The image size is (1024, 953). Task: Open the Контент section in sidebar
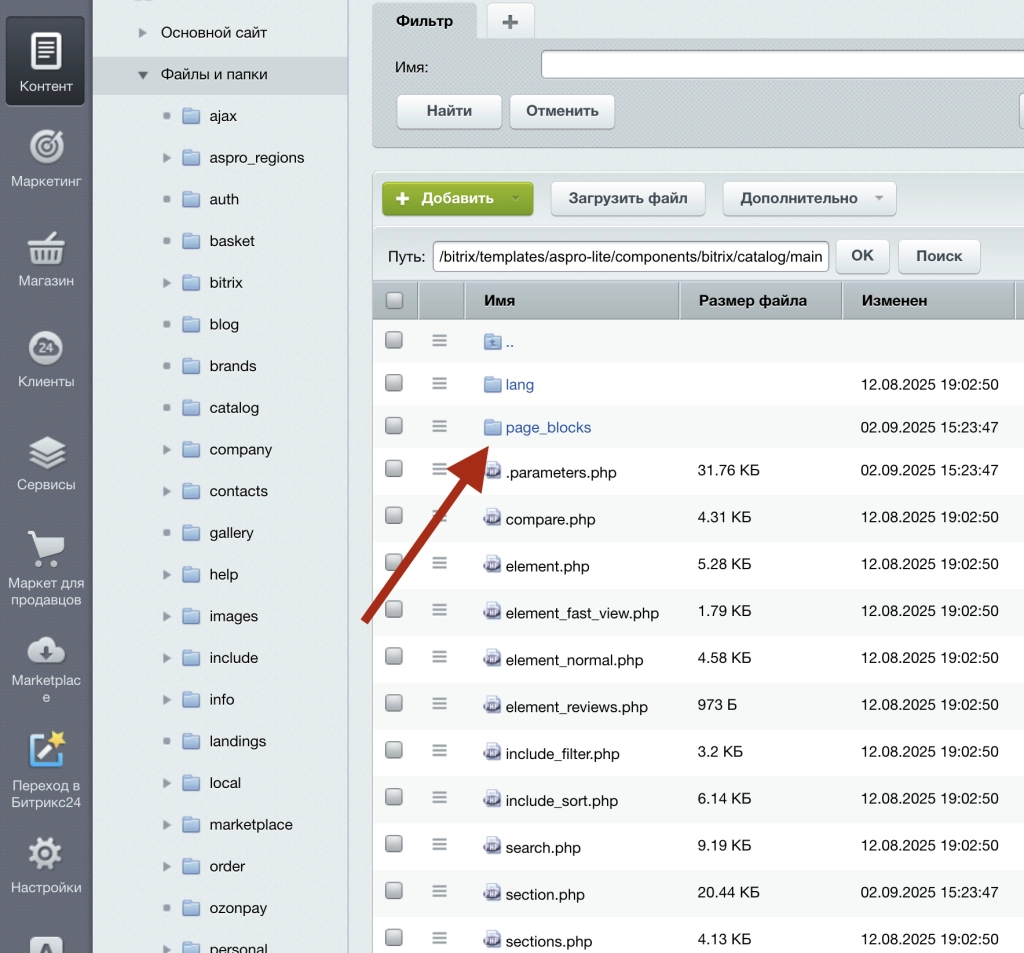click(x=46, y=60)
